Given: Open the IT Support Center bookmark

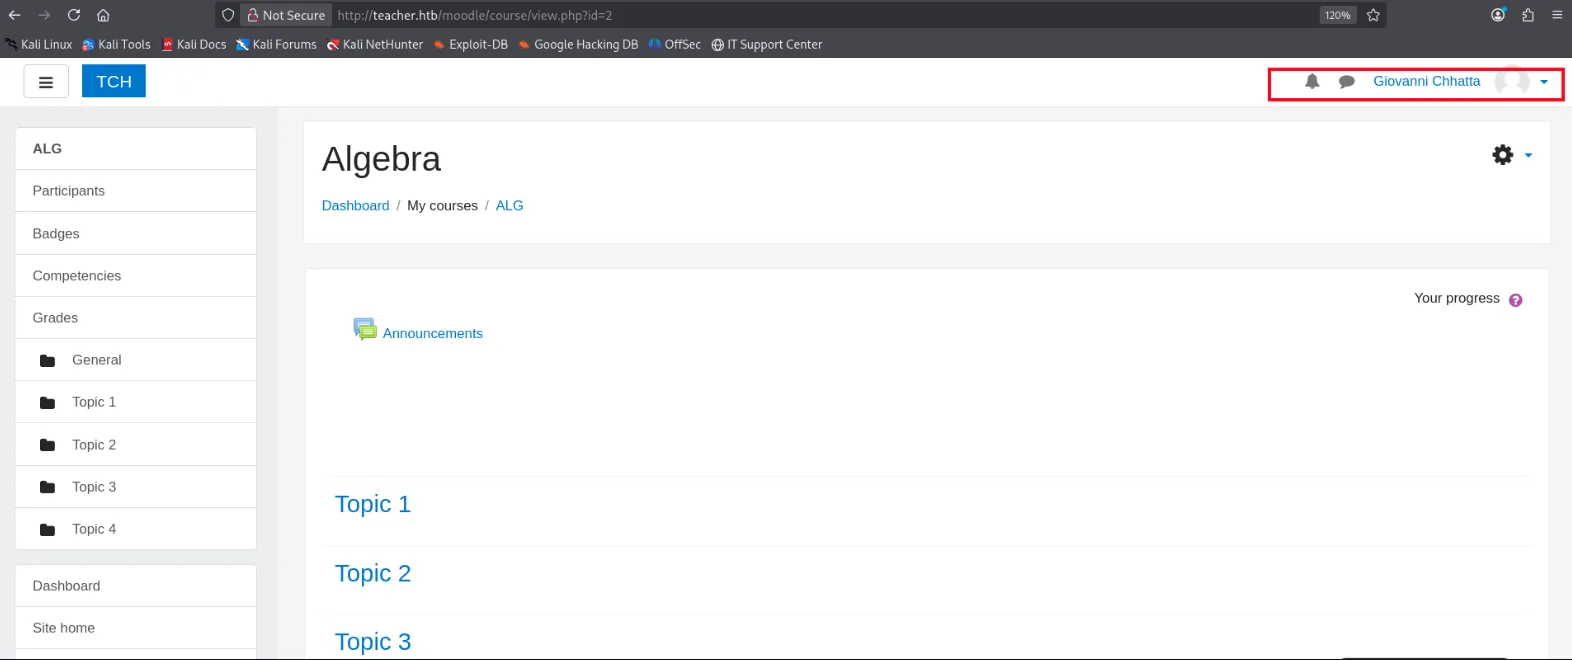Looking at the screenshot, I should [767, 45].
